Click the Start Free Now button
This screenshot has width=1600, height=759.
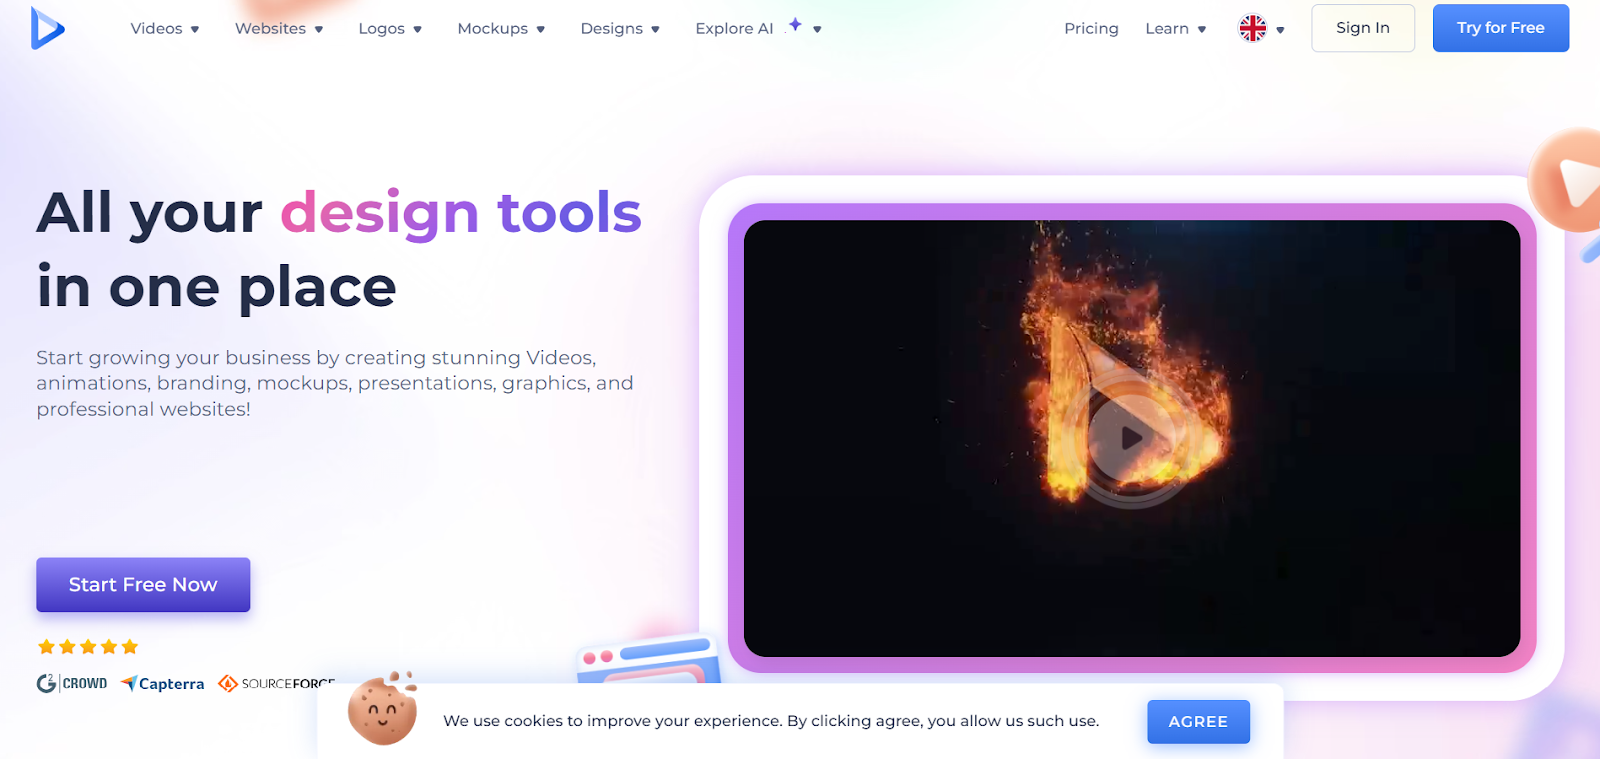point(143,585)
